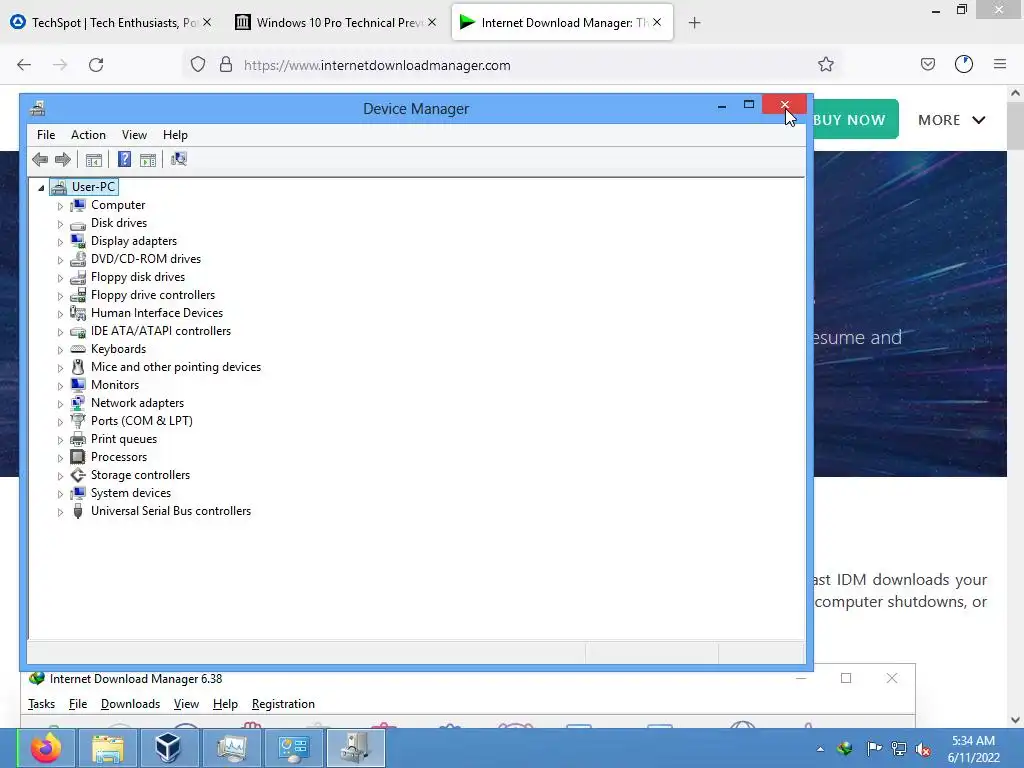Click the Device Manager taskbar button
The image size is (1024, 768).
[x=355, y=748]
